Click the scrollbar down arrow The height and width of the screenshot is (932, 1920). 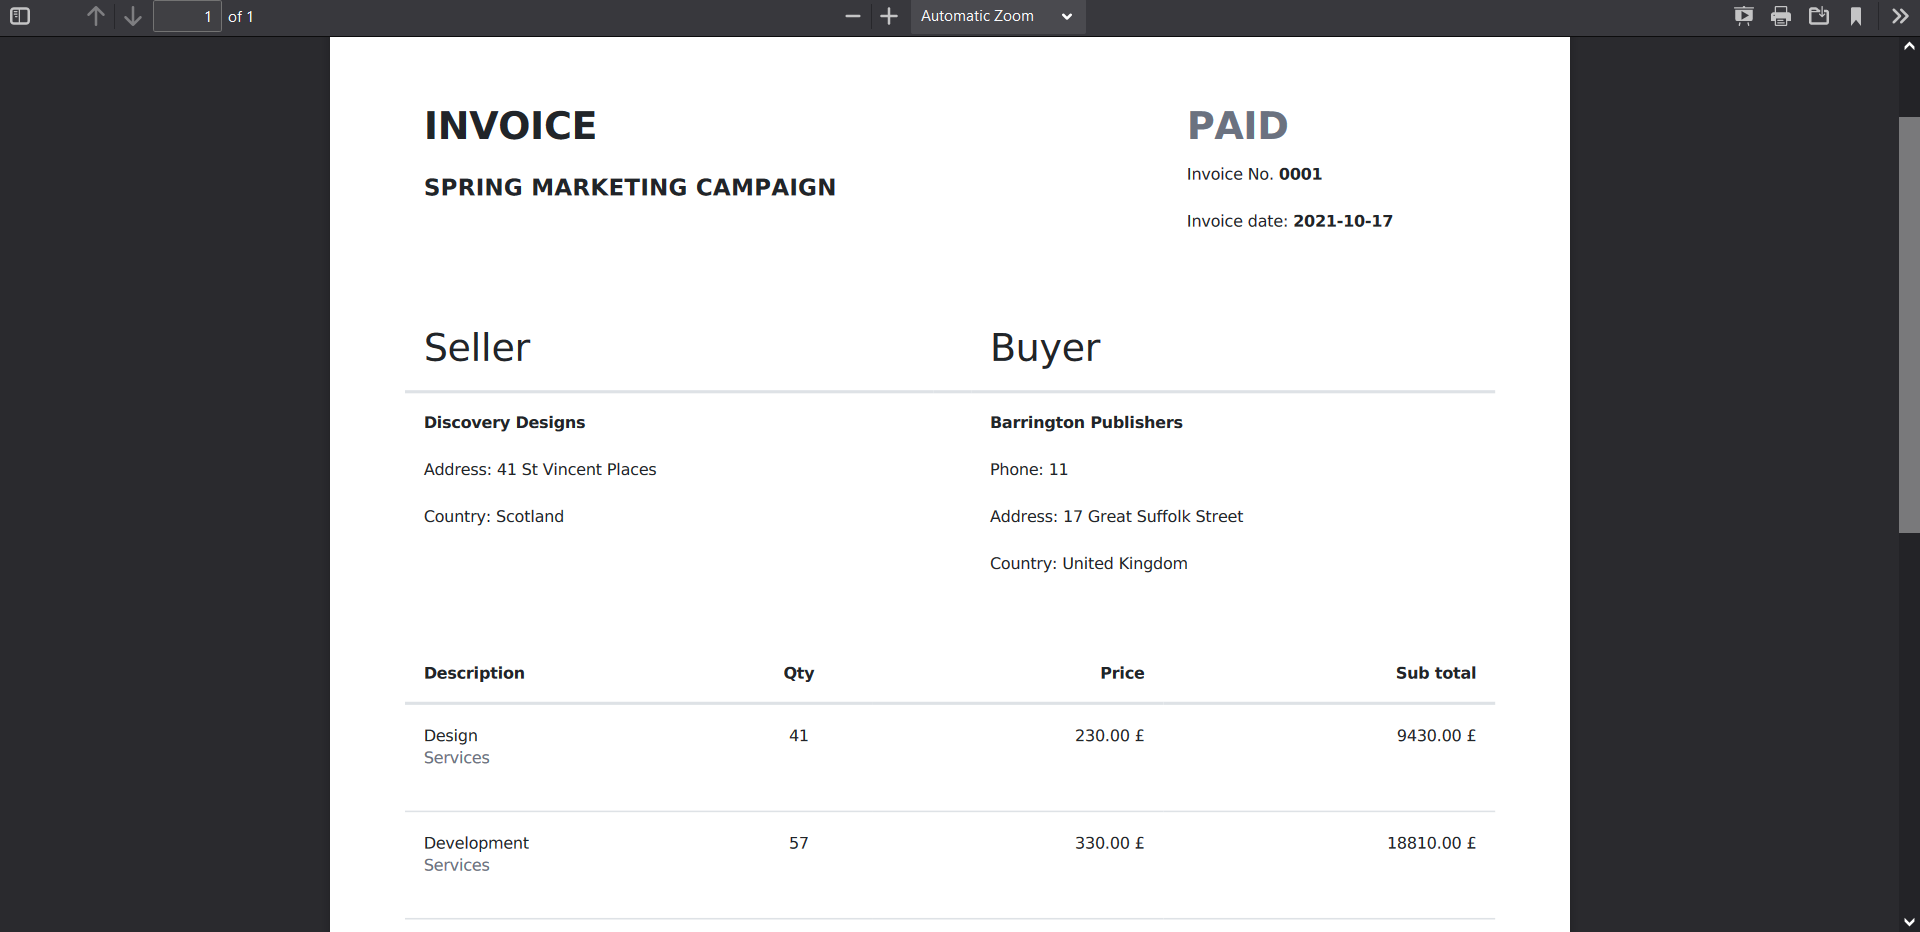click(1909, 922)
